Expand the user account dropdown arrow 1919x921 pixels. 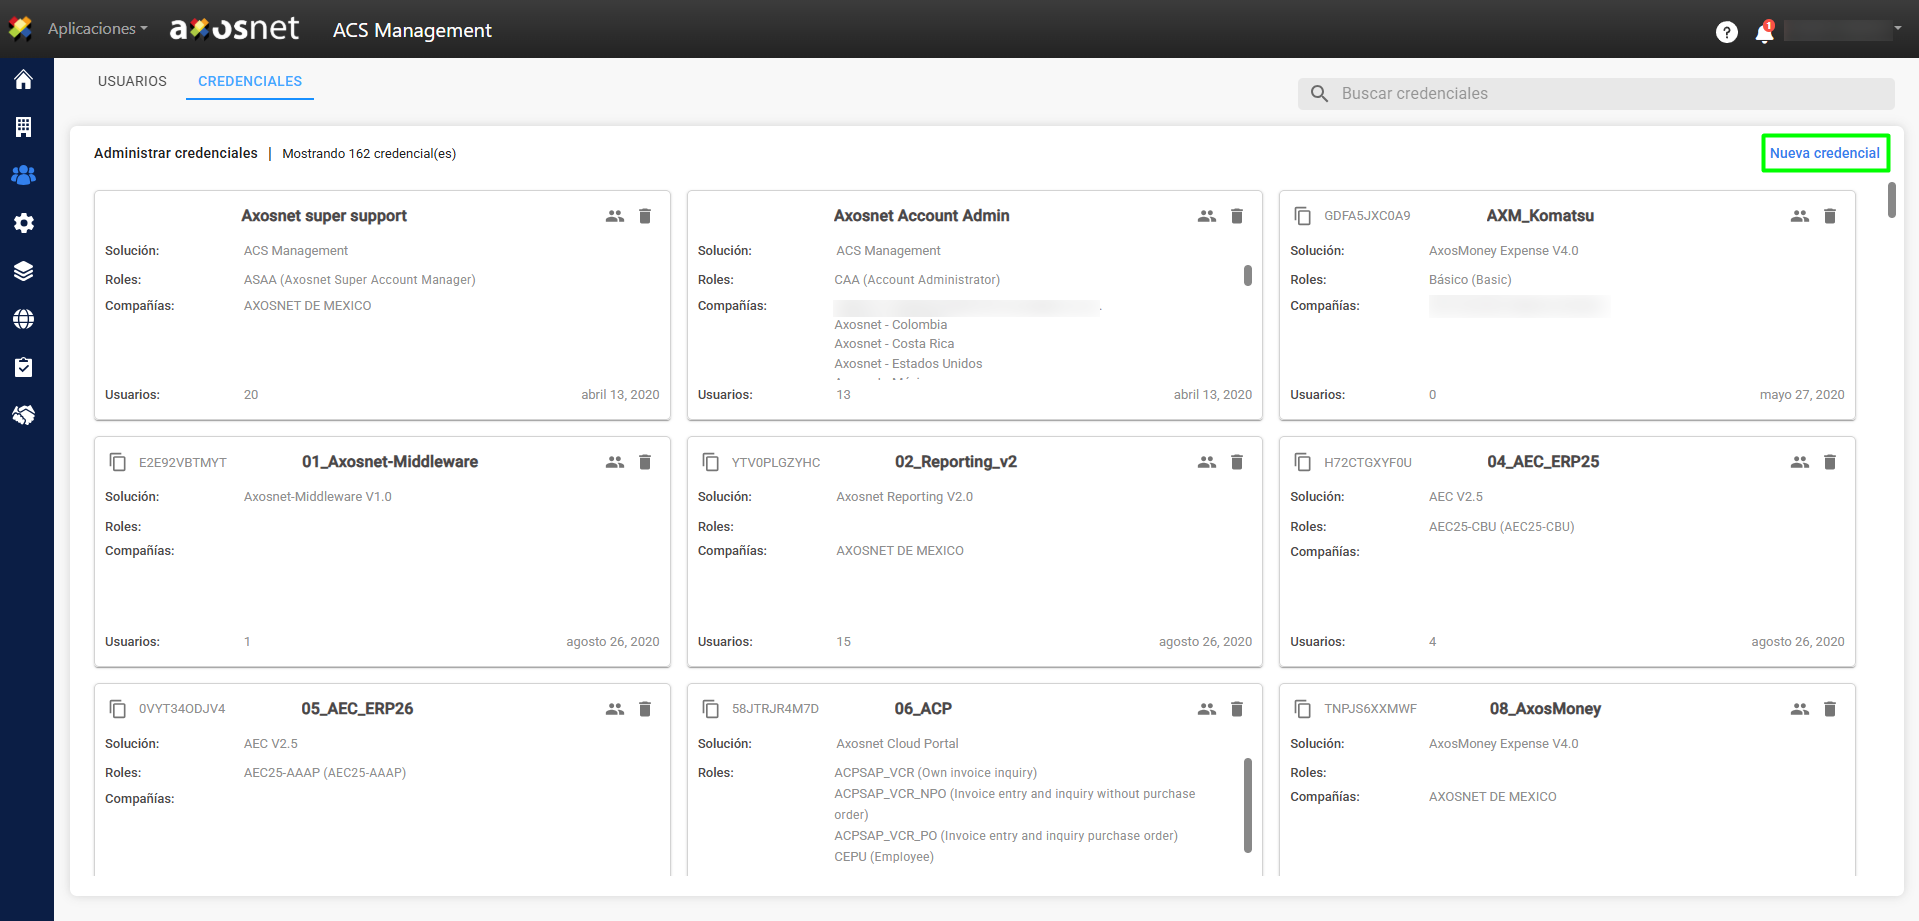[x=1897, y=29]
